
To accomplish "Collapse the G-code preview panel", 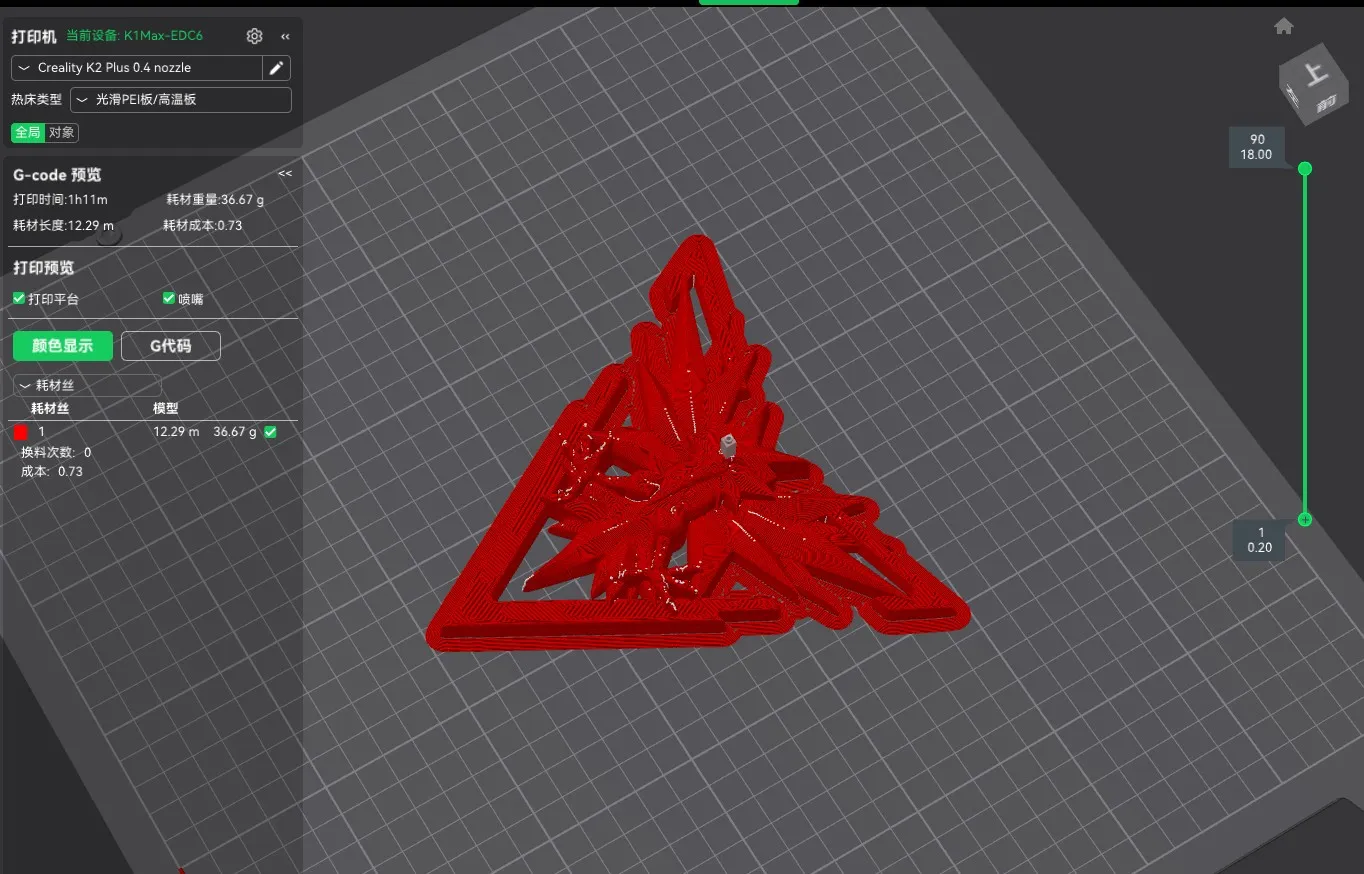I will [x=285, y=173].
